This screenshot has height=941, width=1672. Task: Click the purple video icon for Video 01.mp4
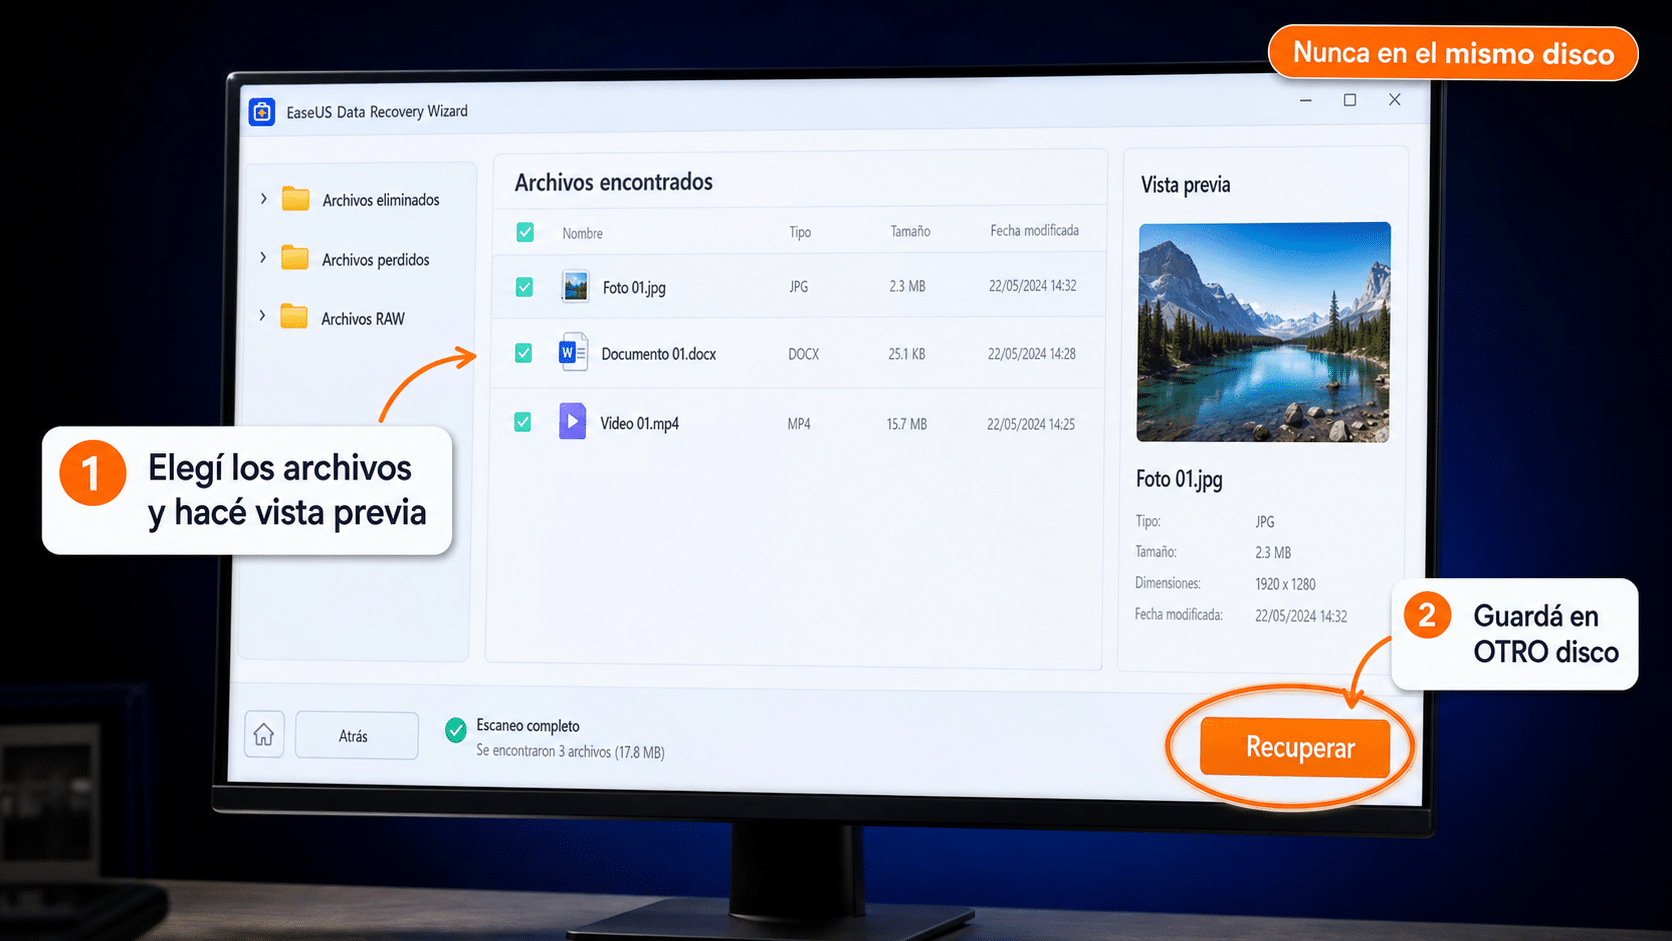click(572, 421)
